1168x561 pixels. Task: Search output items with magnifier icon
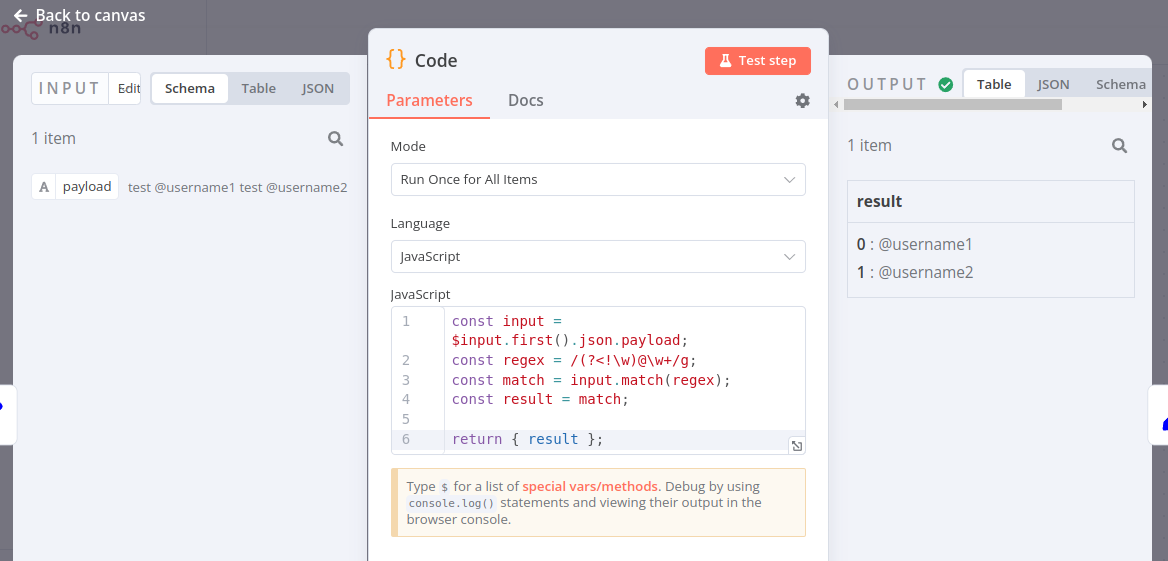click(x=1119, y=146)
